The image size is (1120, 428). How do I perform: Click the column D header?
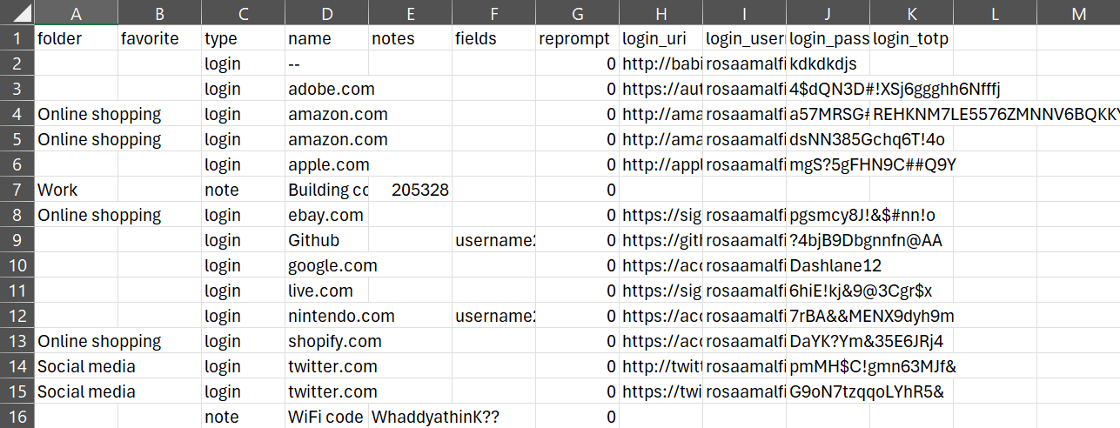click(326, 14)
